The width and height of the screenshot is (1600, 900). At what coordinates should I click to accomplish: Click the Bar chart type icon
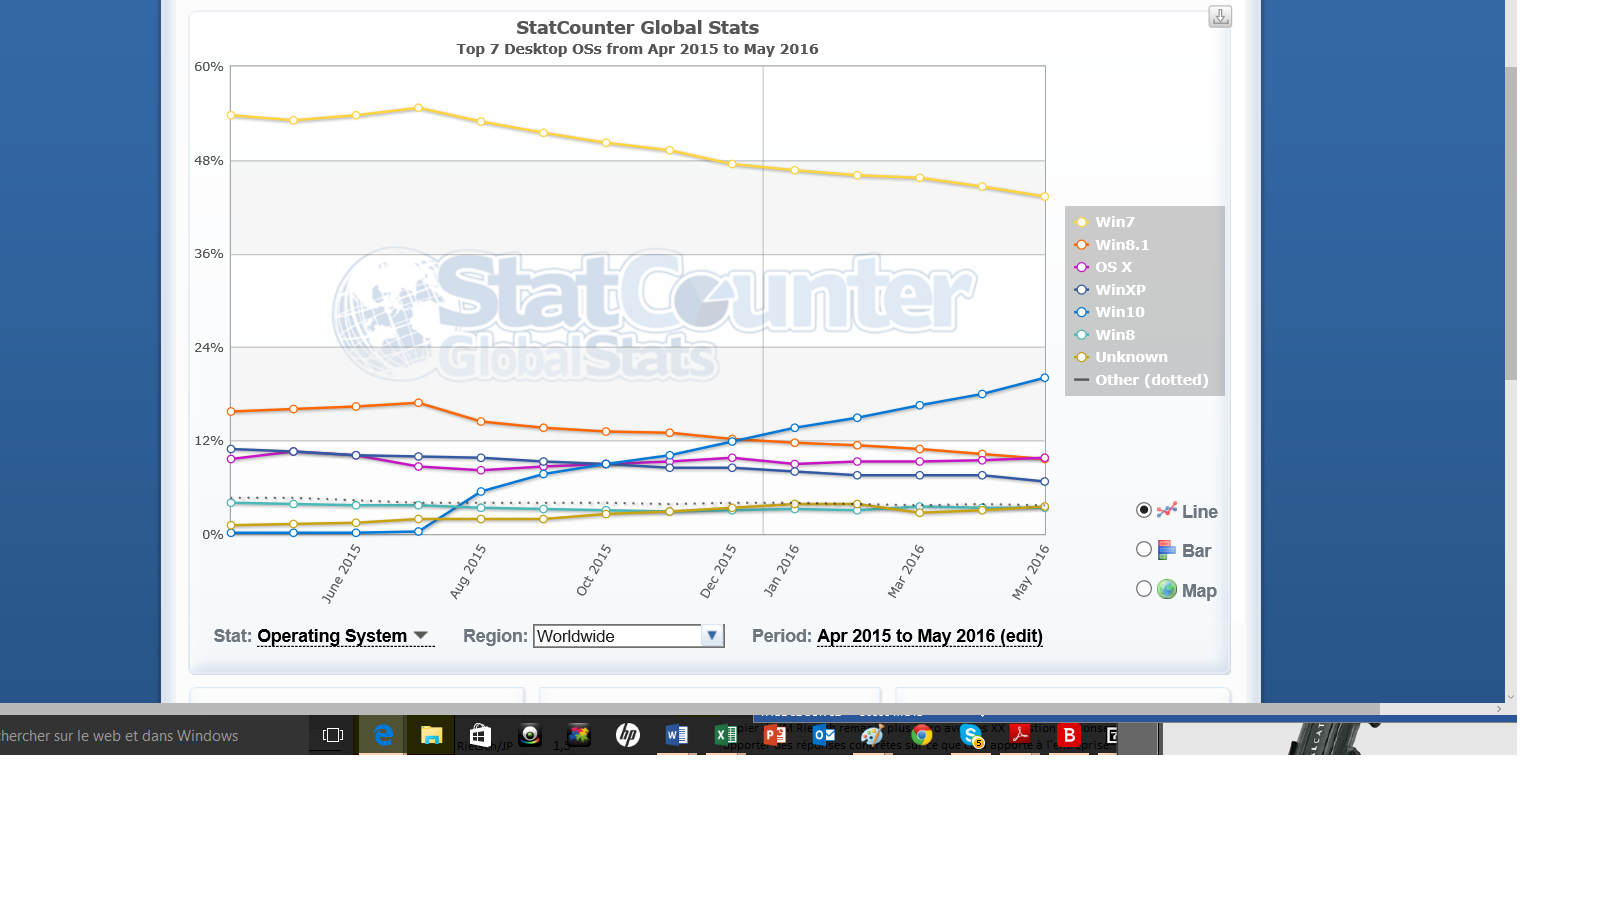point(1167,550)
